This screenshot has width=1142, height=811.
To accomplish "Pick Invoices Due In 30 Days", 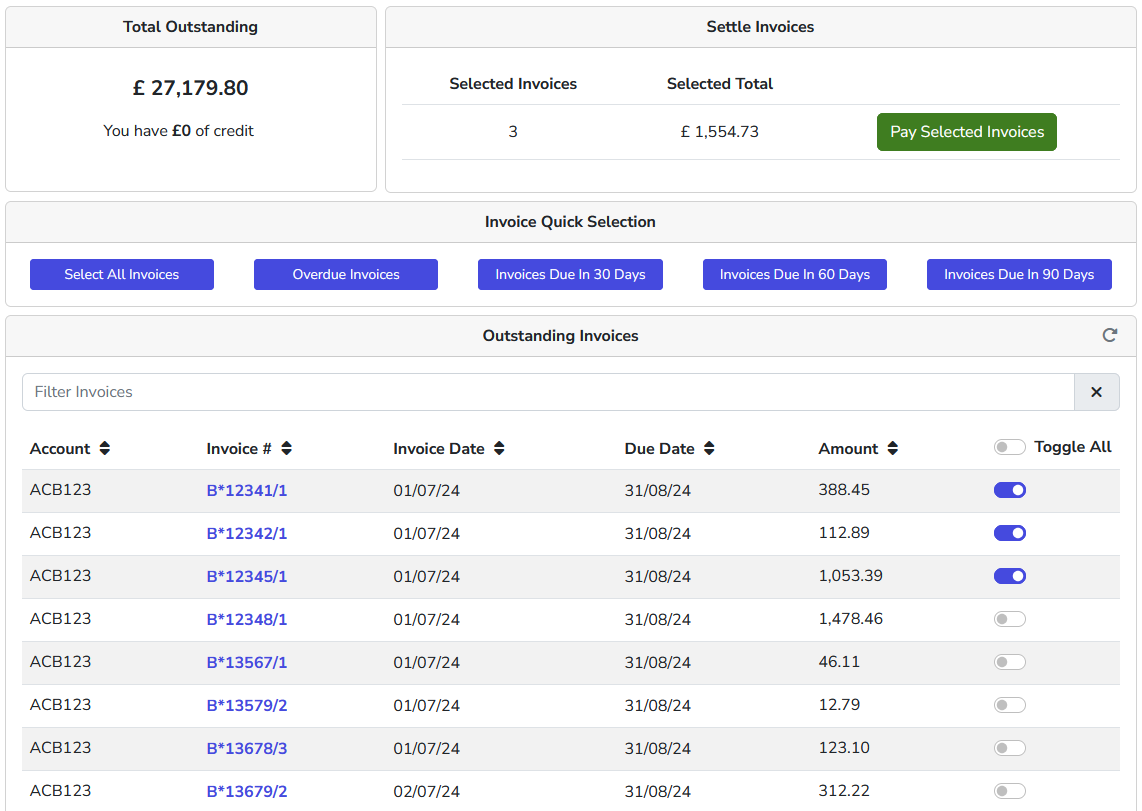I will 570,274.
